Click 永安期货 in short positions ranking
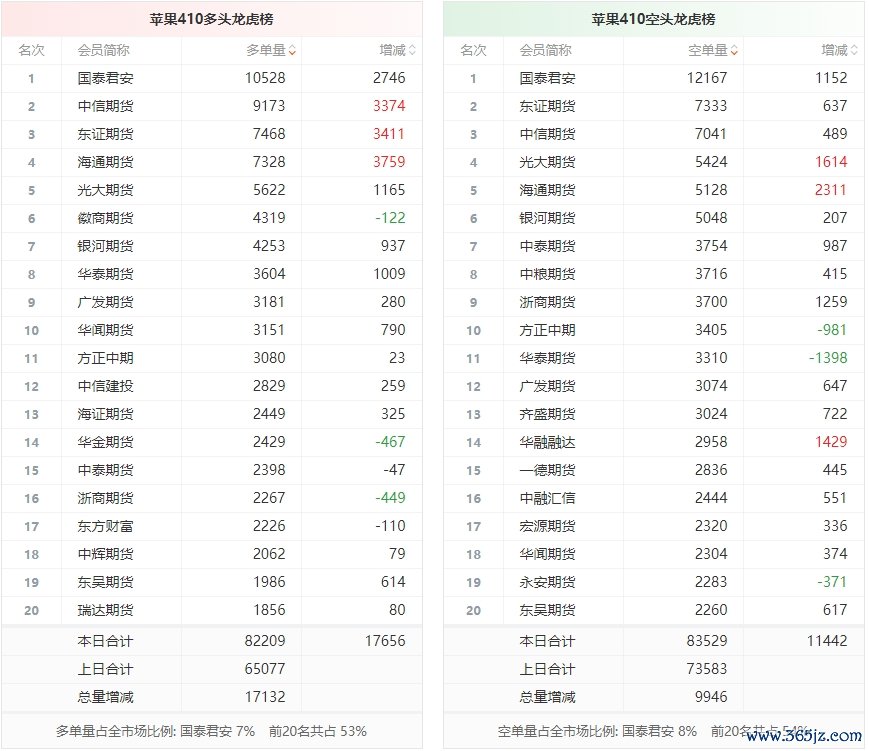 click(x=547, y=582)
